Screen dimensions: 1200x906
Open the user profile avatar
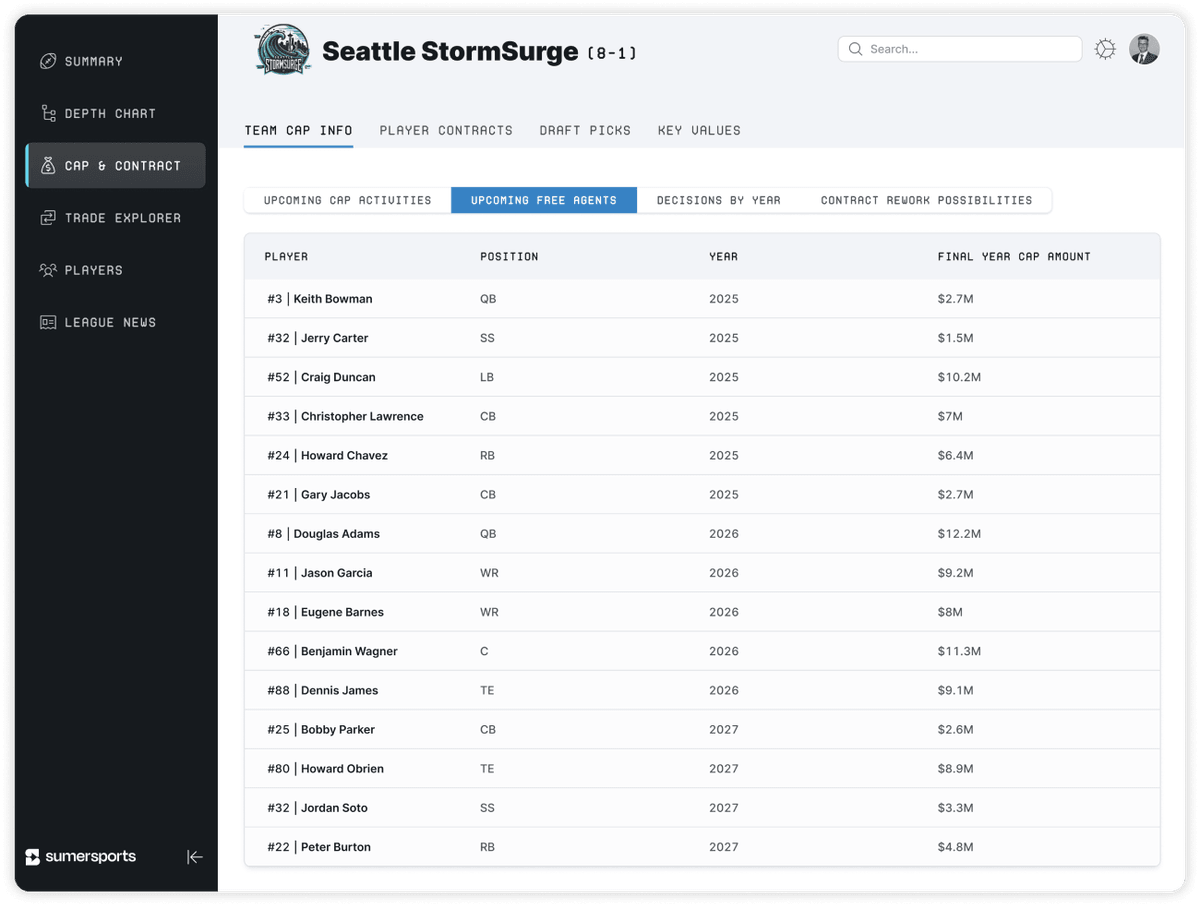click(x=1144, y=48)
